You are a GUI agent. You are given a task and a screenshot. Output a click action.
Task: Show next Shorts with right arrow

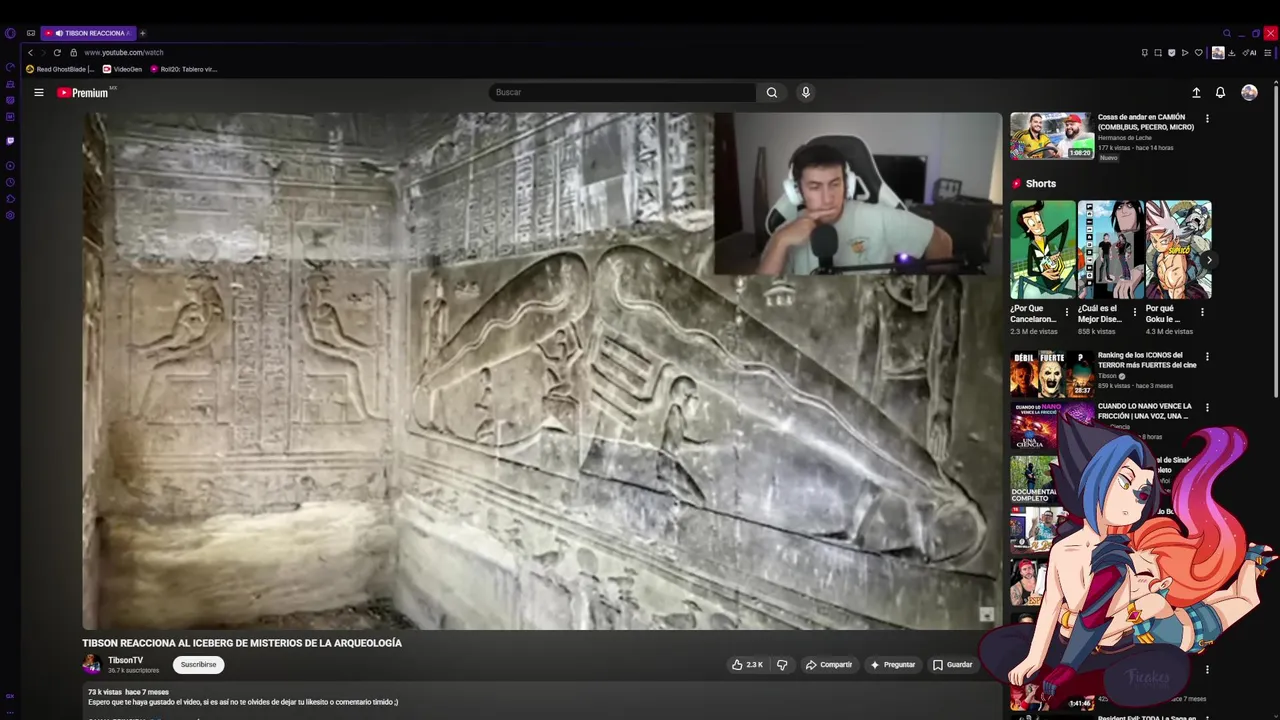pyautogui.click(x=1209, y=260)
